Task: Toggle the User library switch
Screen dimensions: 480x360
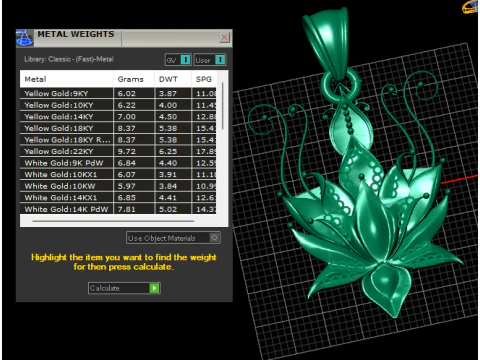Action: 210,60
